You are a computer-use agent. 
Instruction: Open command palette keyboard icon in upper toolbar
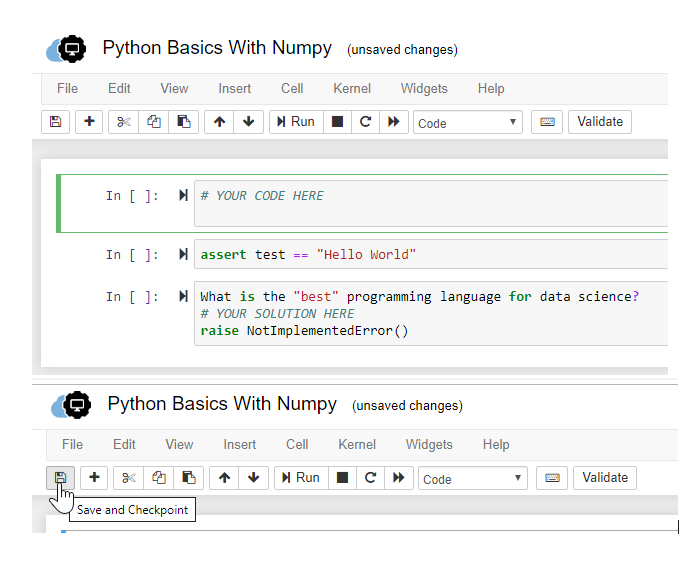547,122
